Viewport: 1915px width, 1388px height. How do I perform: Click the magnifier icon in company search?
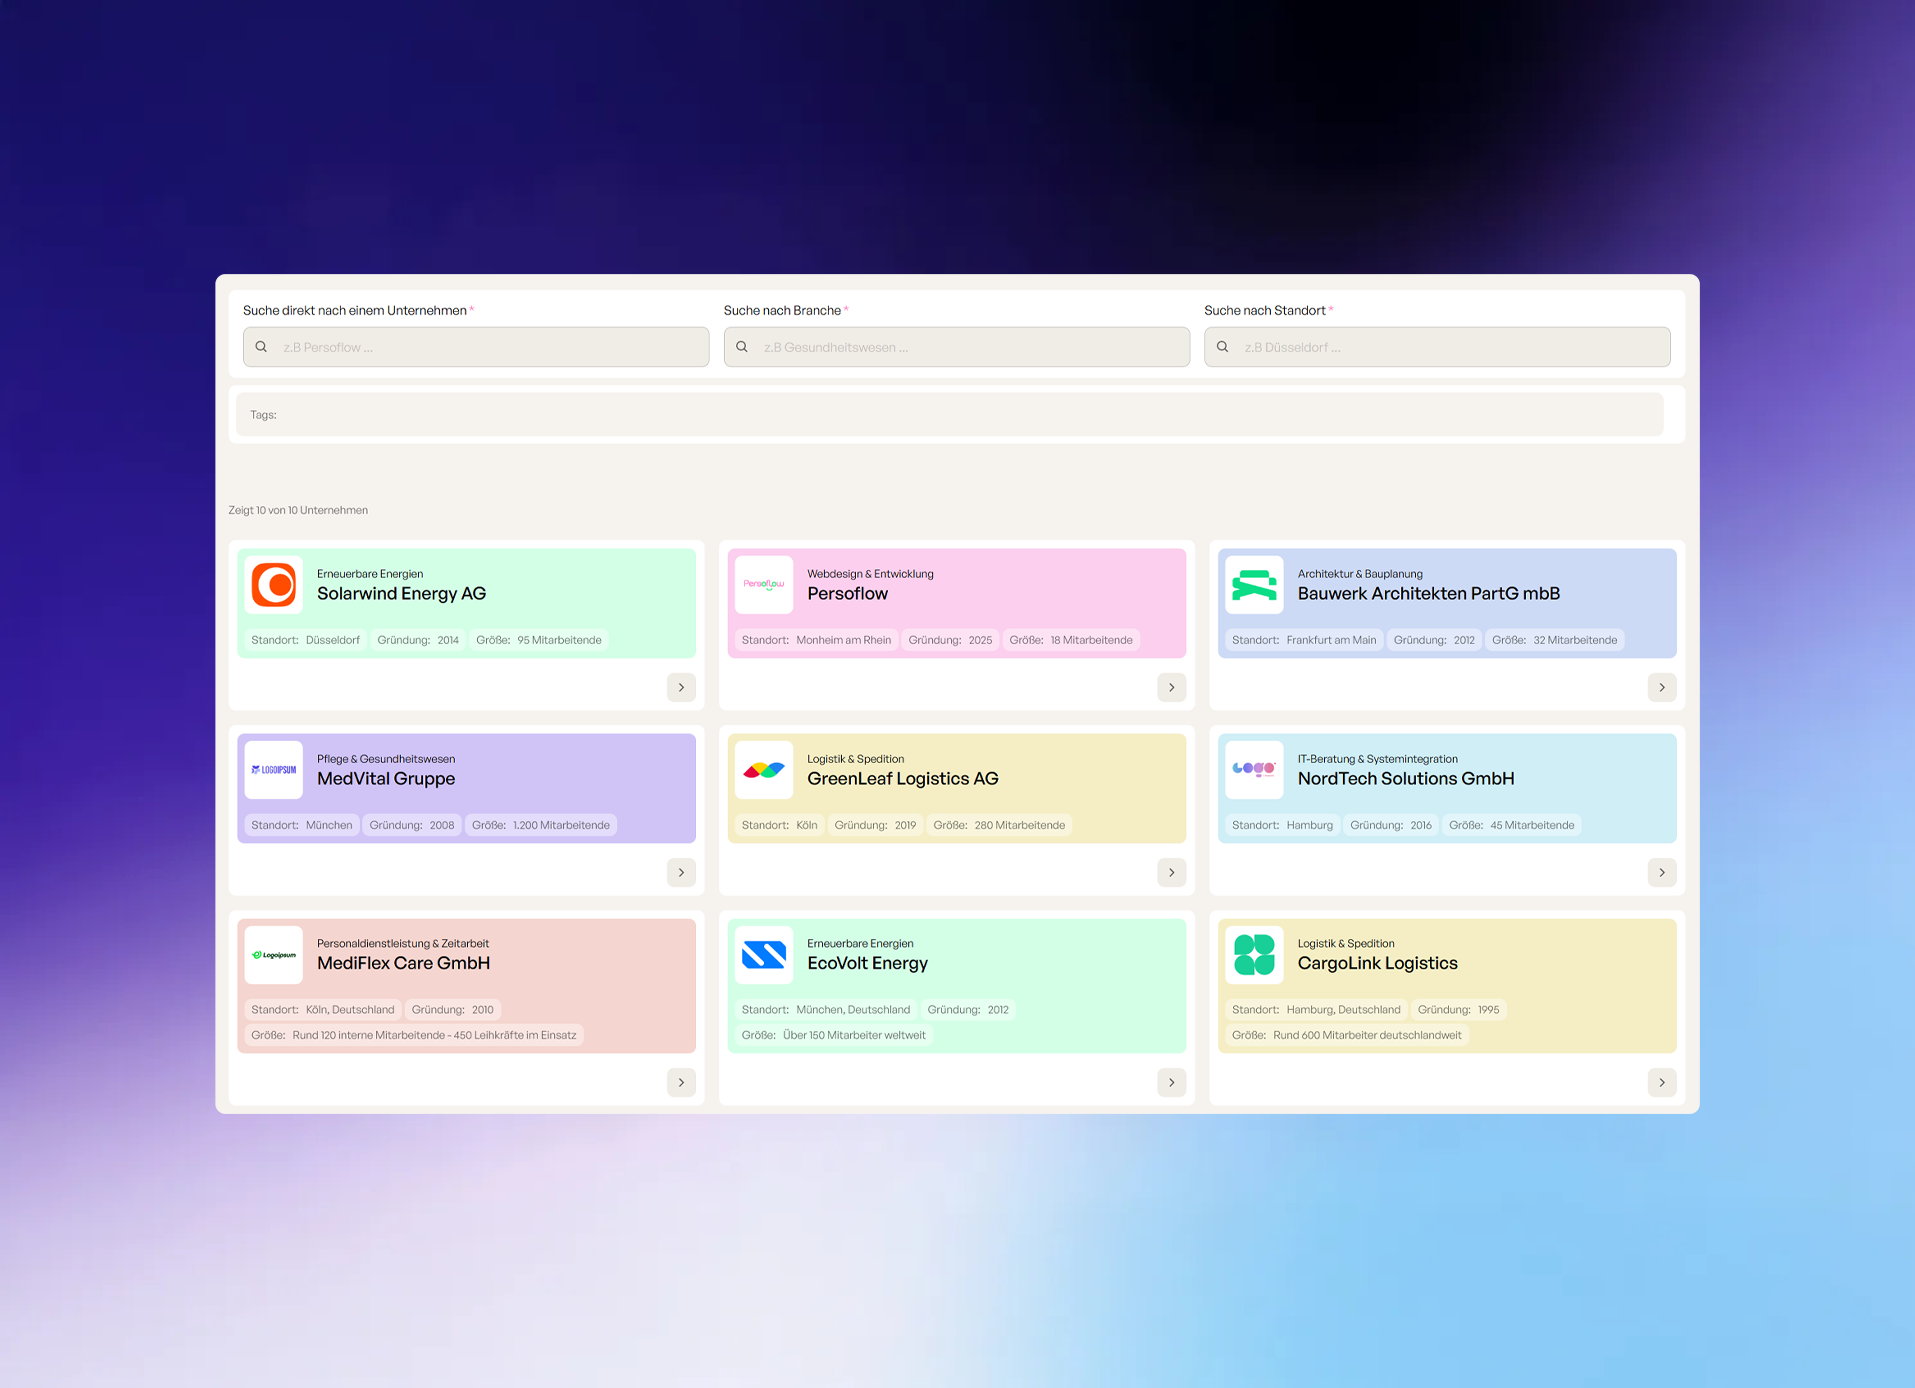[x=261, y=346]
